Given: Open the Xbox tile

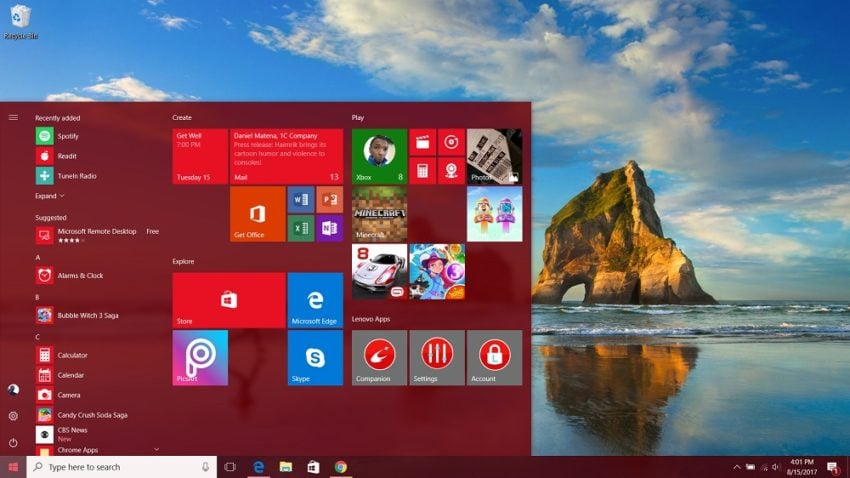Looking at the screenshot, I should [x=379, y=157].
